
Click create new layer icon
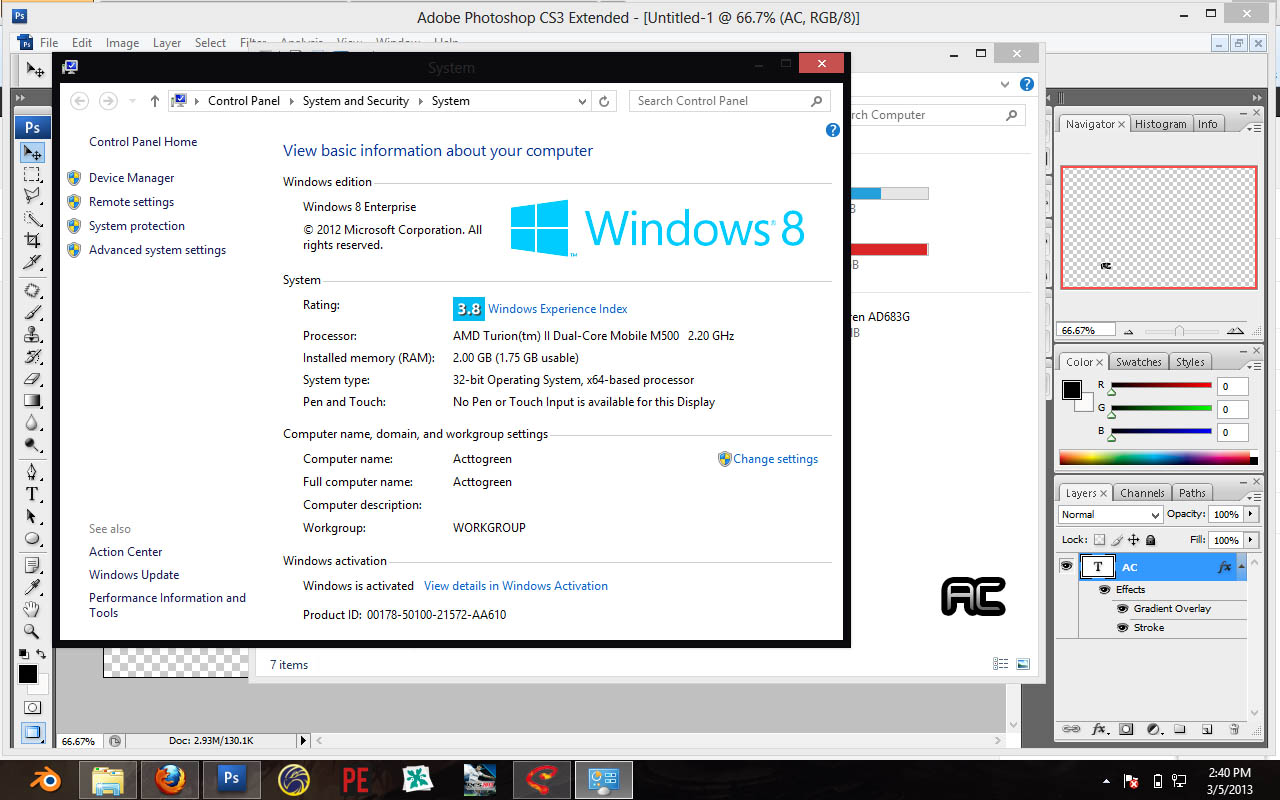coord(1207,729)
